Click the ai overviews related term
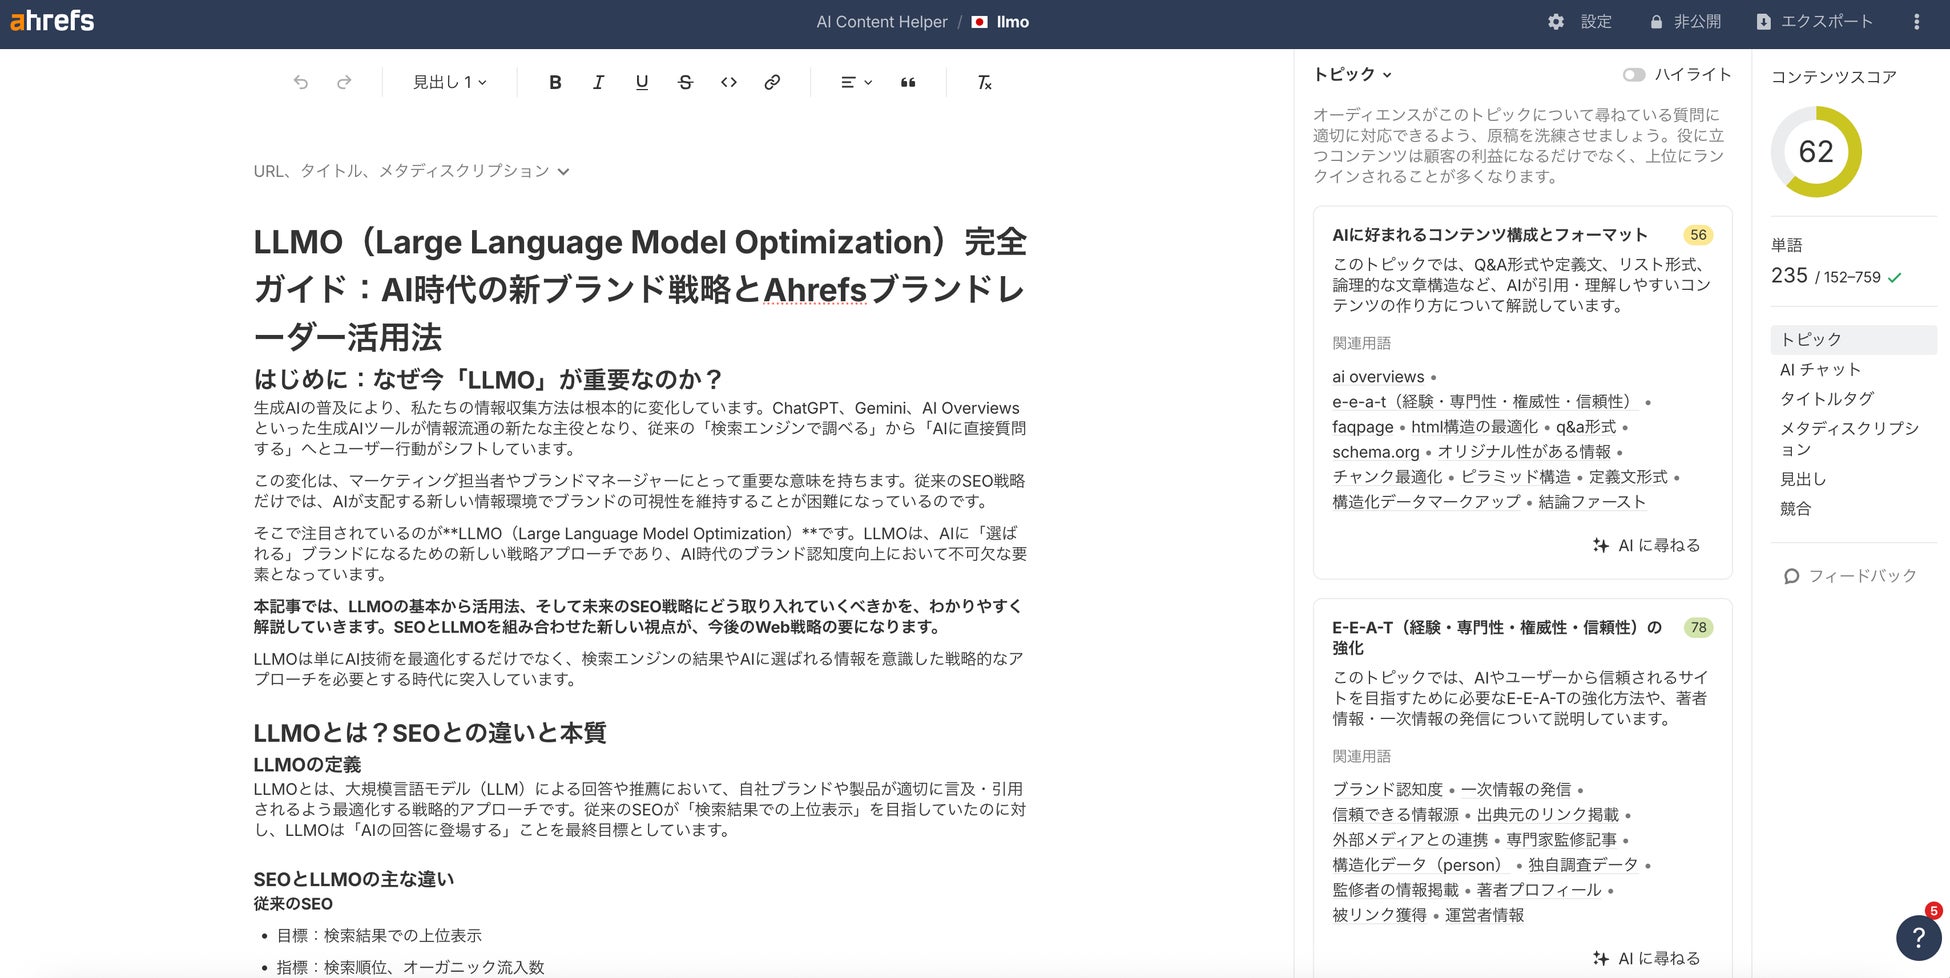Viewport: 1950px width, 978px height. pos(1378,377)
